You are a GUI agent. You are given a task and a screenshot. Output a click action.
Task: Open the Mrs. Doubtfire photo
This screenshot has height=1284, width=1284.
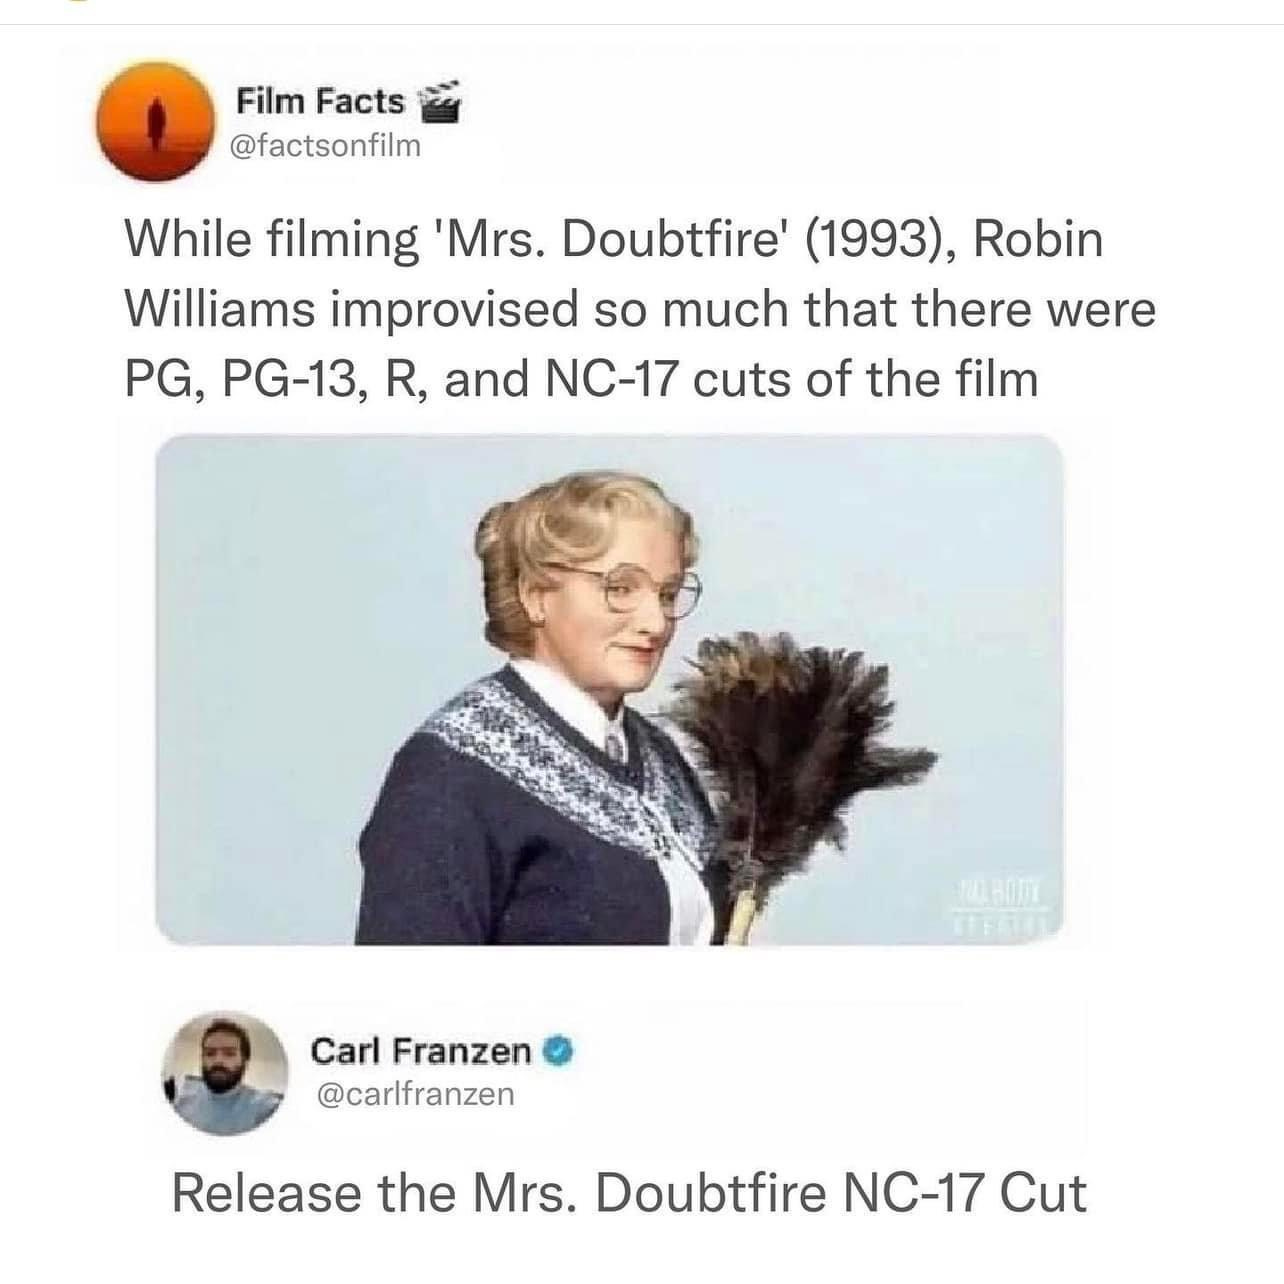[x=609, y=690]
